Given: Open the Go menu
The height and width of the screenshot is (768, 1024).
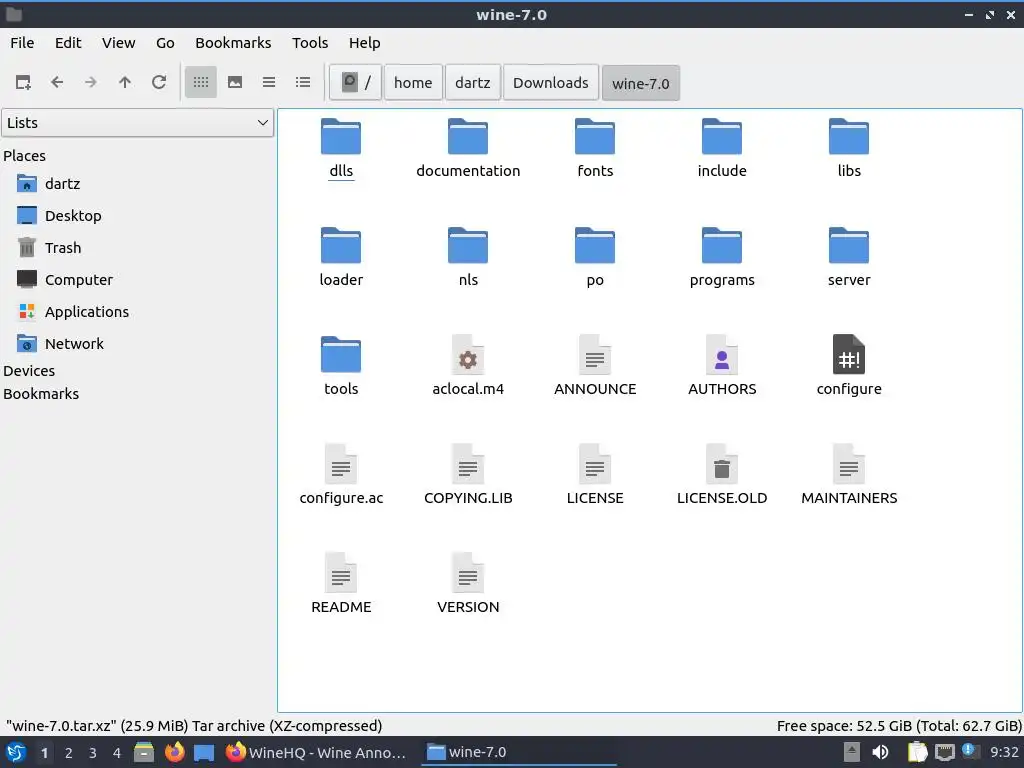Looking at the screenshot, I should [x=165, y=43].
